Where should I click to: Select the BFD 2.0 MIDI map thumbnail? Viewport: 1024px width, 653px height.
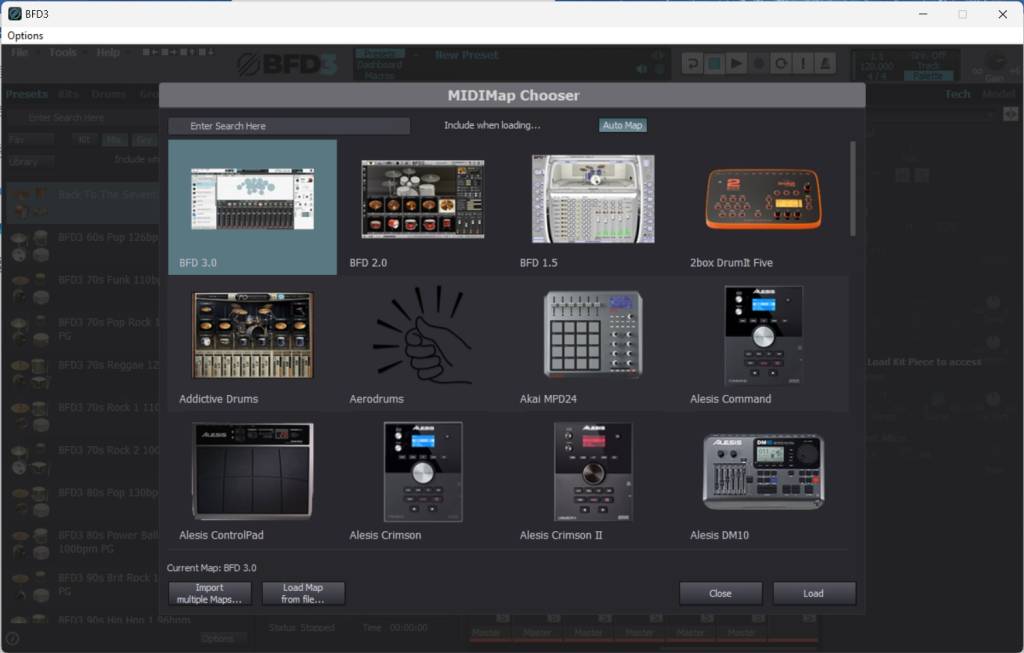click(x=422, y=198)
